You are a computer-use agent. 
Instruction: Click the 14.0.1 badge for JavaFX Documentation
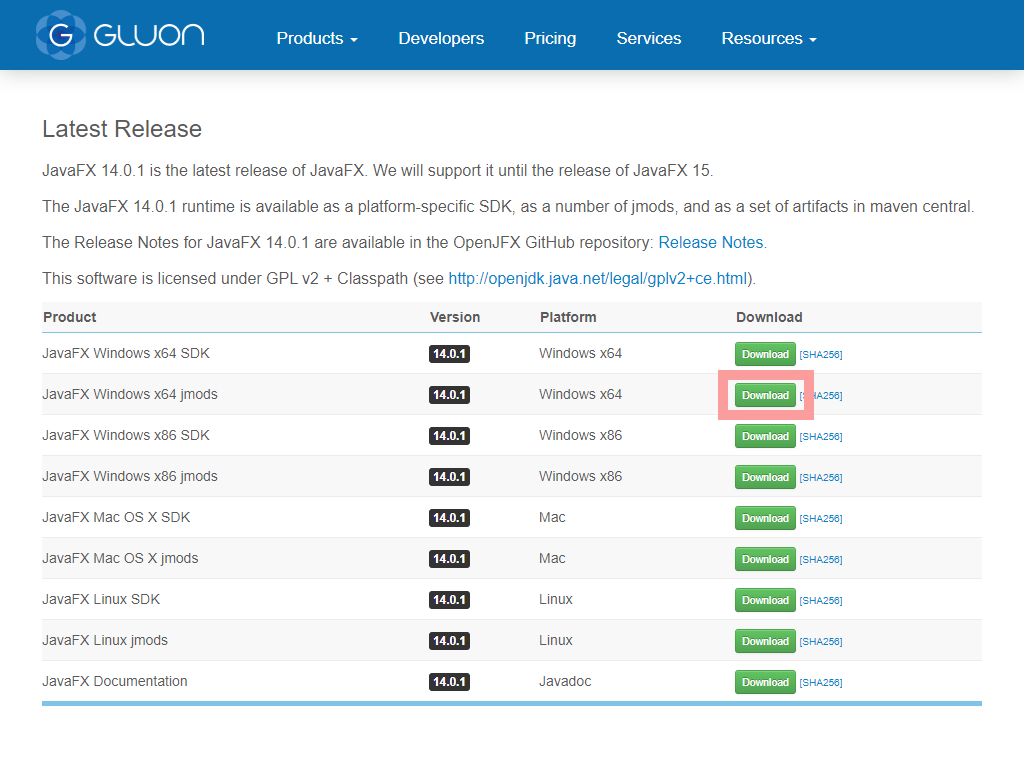pyautogui.click(x=449, y=682)
